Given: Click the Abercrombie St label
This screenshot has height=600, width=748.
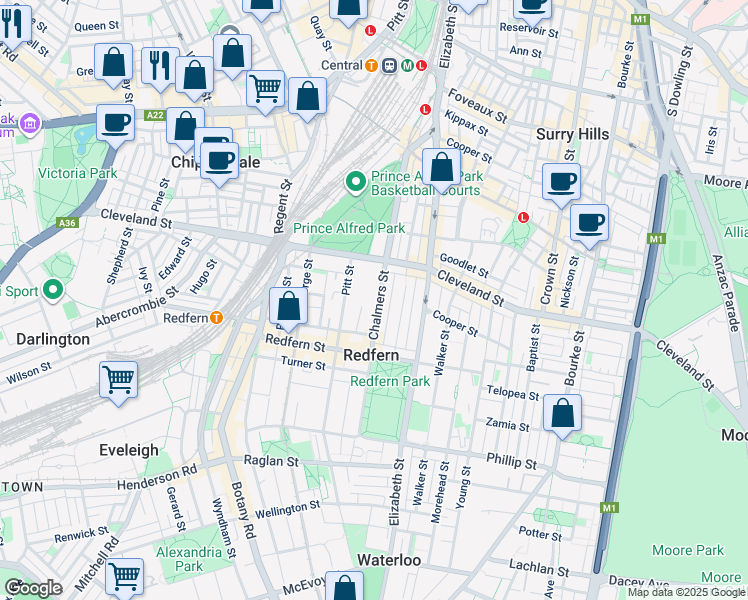Looking at the screenshot, I should (x=137, y=306).
